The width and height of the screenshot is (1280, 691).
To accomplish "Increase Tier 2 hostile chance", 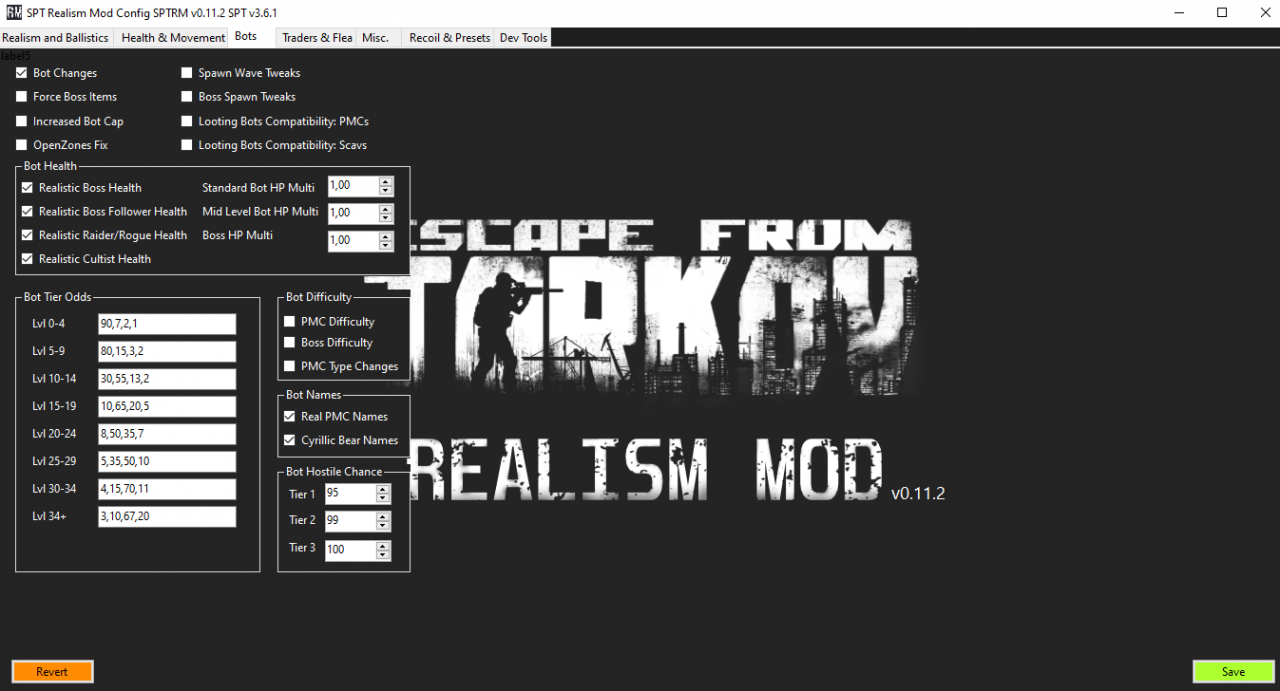I will pyautogui.click(x=383, y=517).
